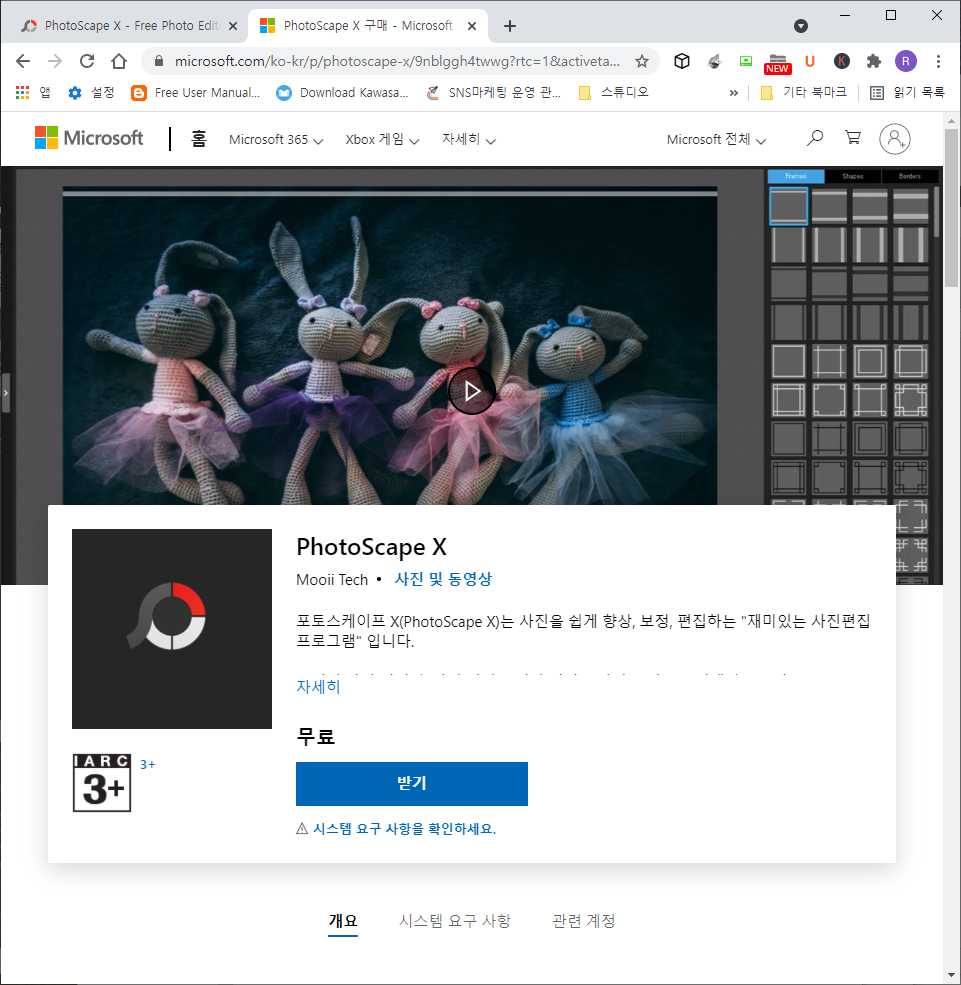Open Chrome's three-dot menu
Viewport: 961px width, 985px height.
tap(938, 61)
